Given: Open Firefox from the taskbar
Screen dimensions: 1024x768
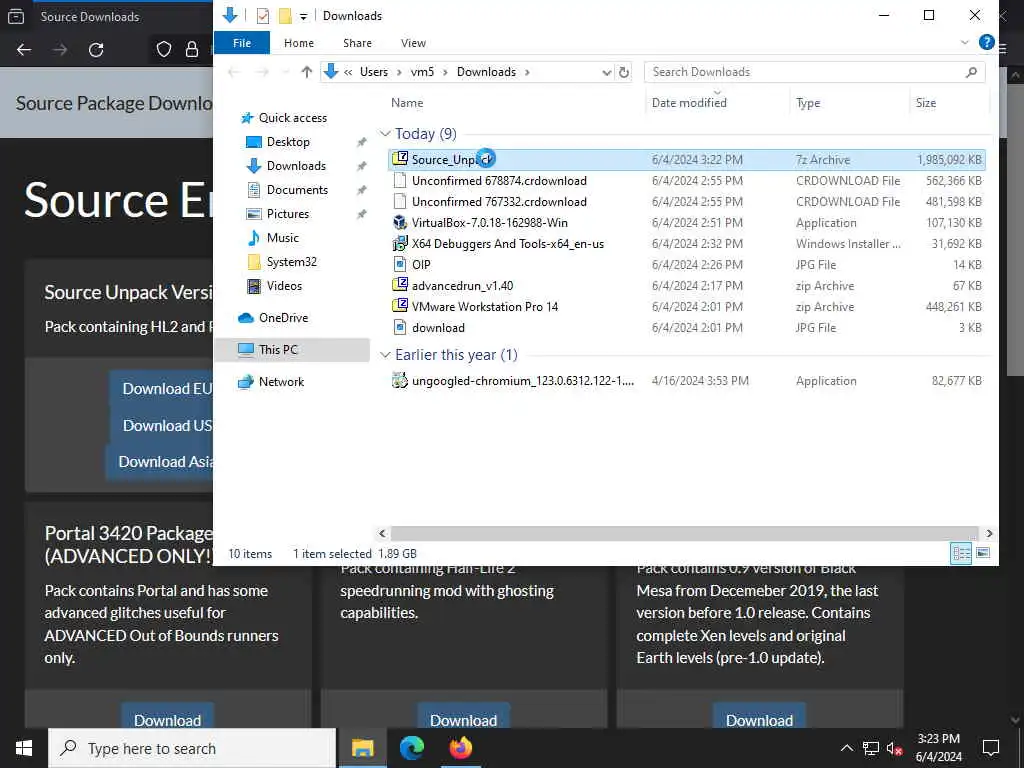Looking at the screenshot, I should (460, 748).
